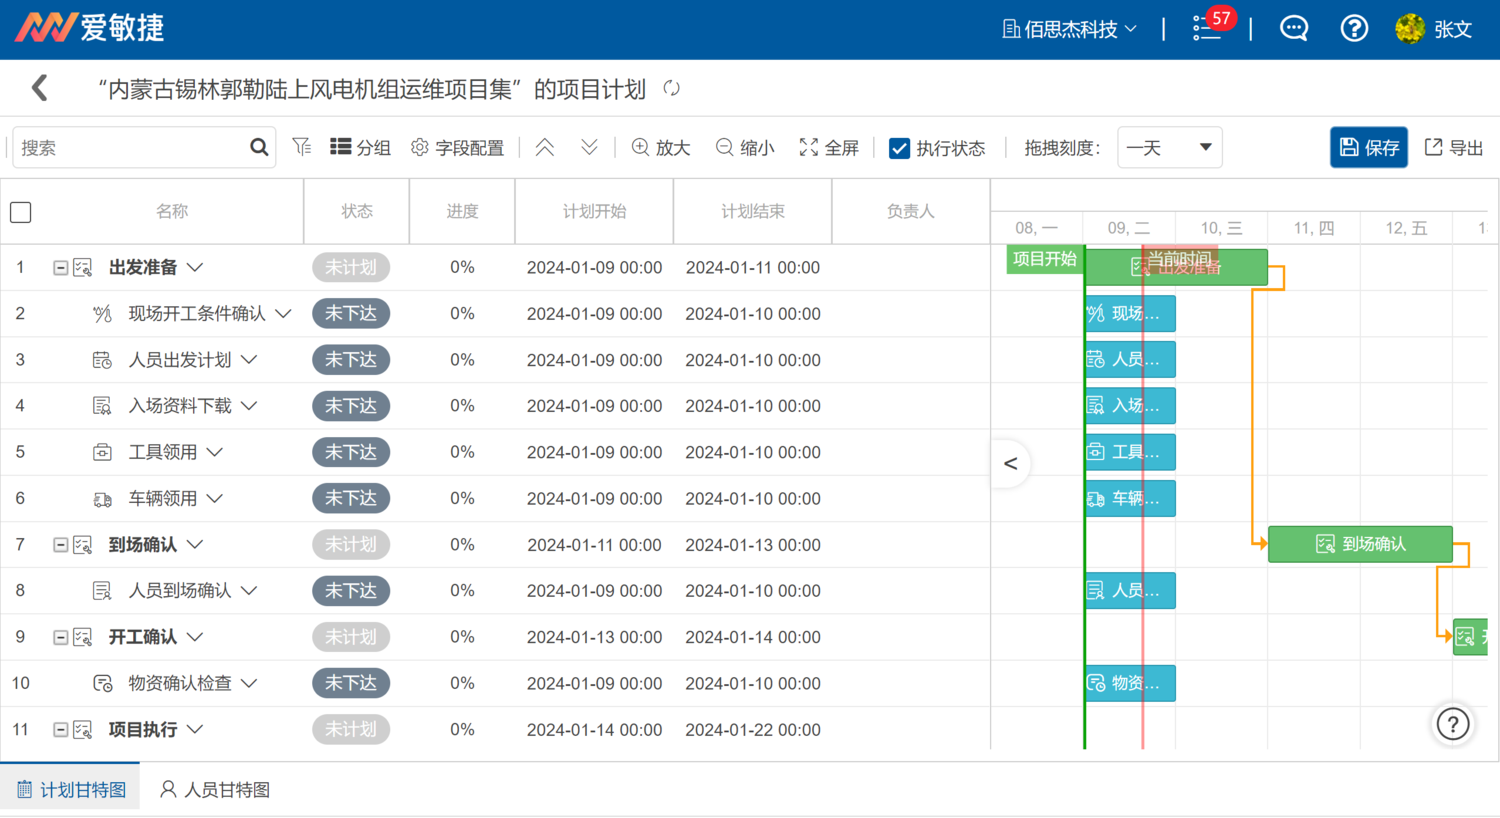Click the 人员到场确认 document icon
The height and width of the screenshot is (818, 1500).
pyautogui.click(x=102, y=591)
